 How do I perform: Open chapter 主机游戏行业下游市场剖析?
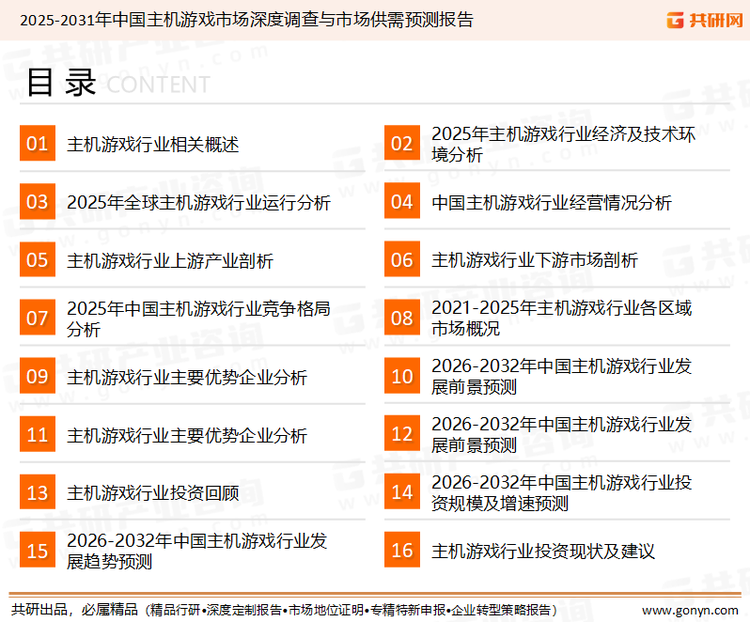[x=534, y=261]
